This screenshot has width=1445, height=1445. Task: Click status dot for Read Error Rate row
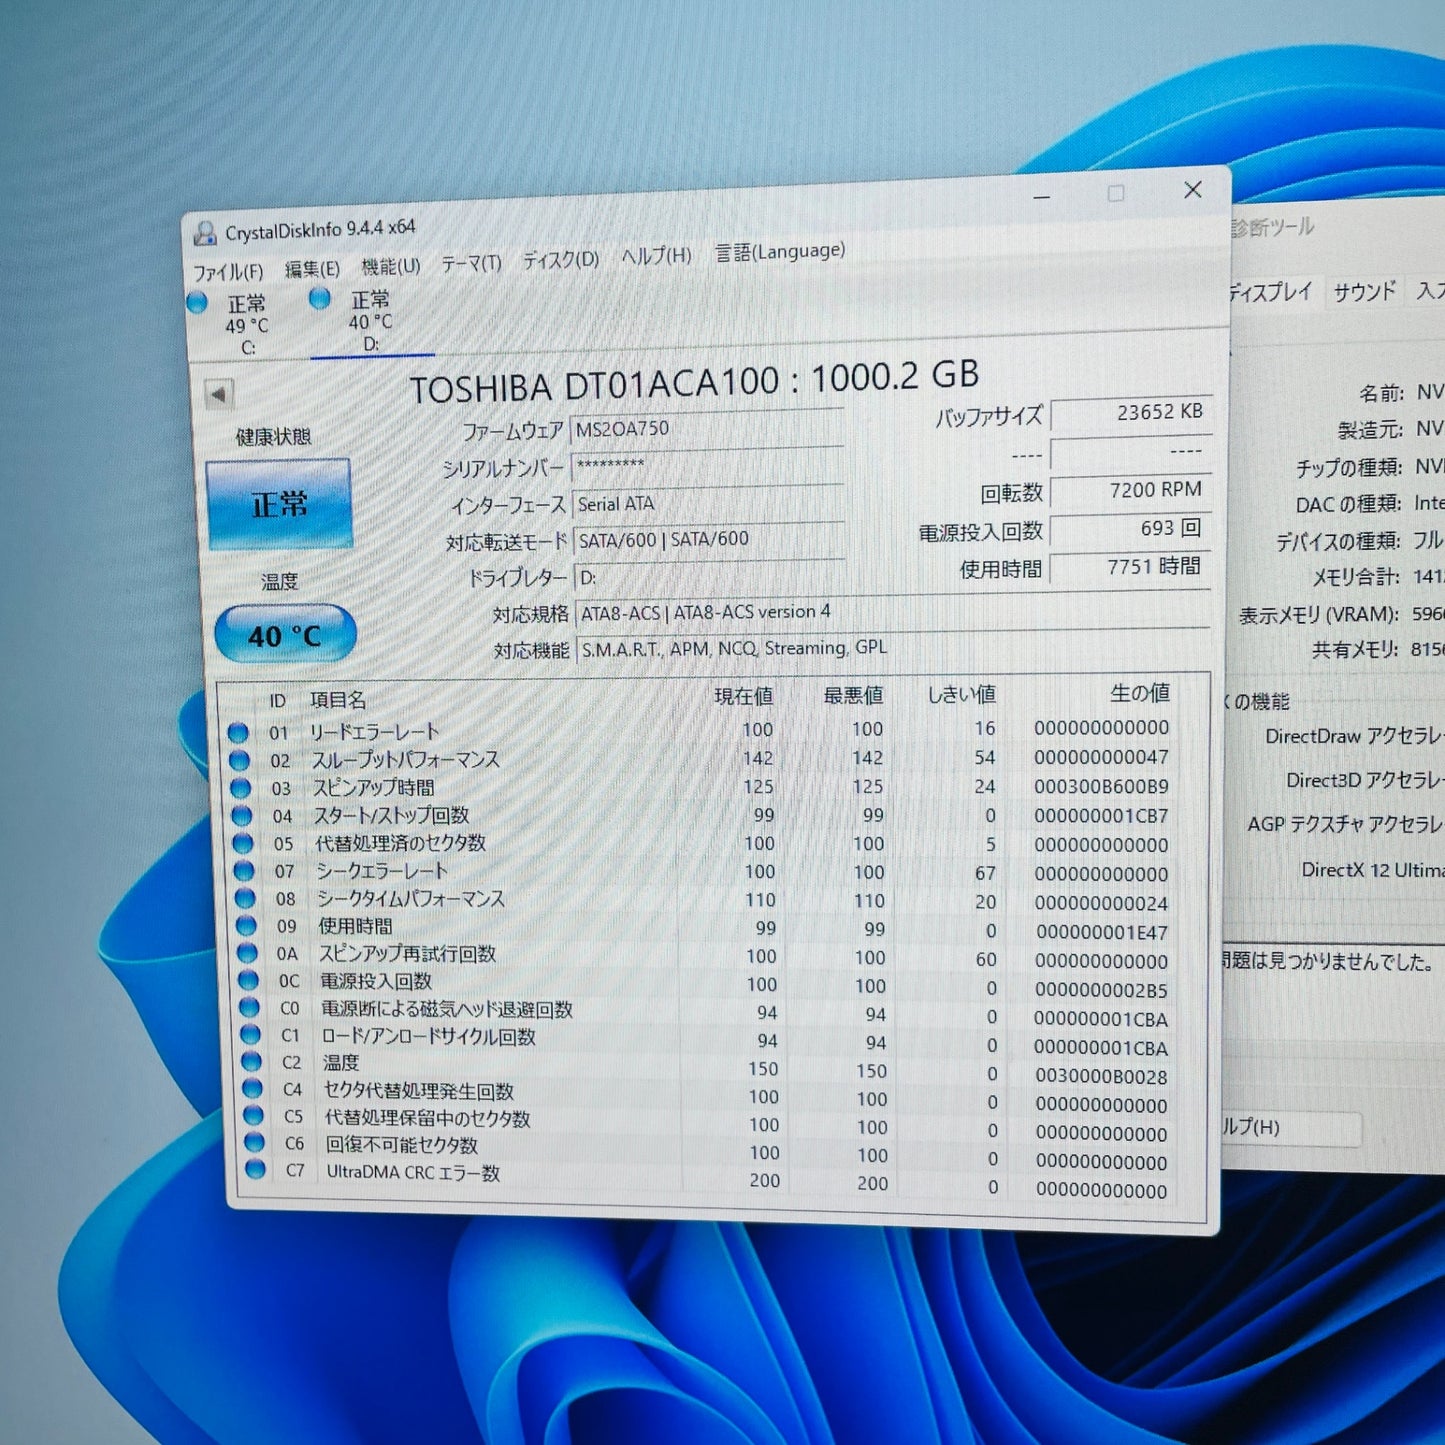click(x=238, y=733)
